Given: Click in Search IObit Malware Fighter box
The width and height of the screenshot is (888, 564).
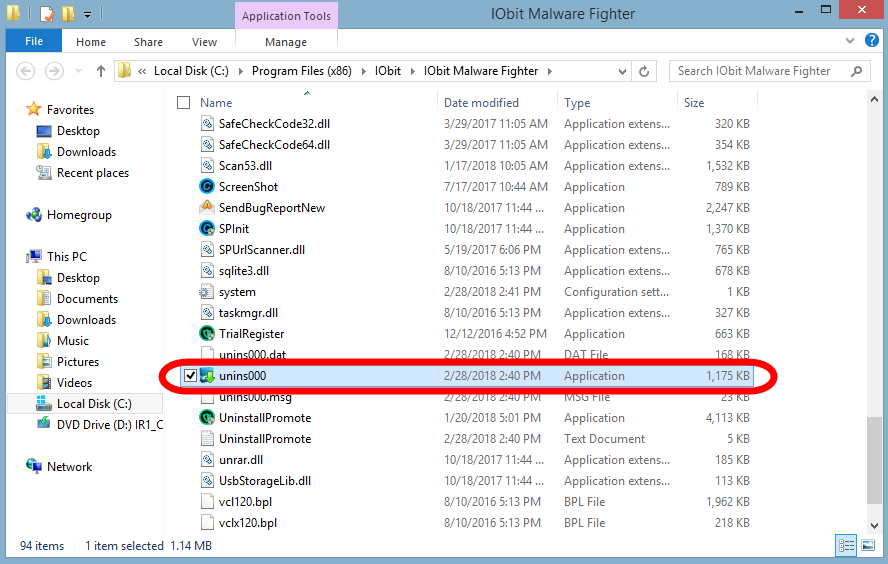Looking at the screenshot, I should [x=753, y=71].
